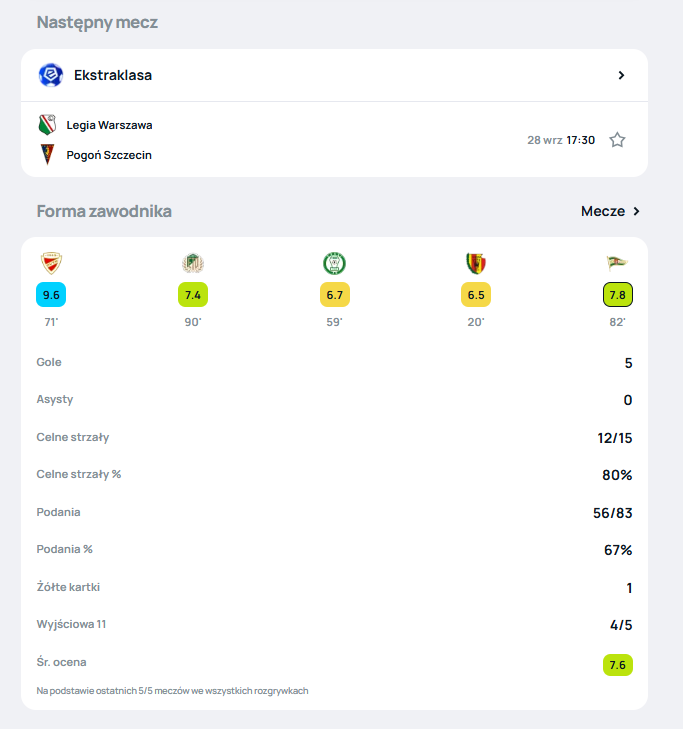Click the chevron next to Mecze

[637, 211]
